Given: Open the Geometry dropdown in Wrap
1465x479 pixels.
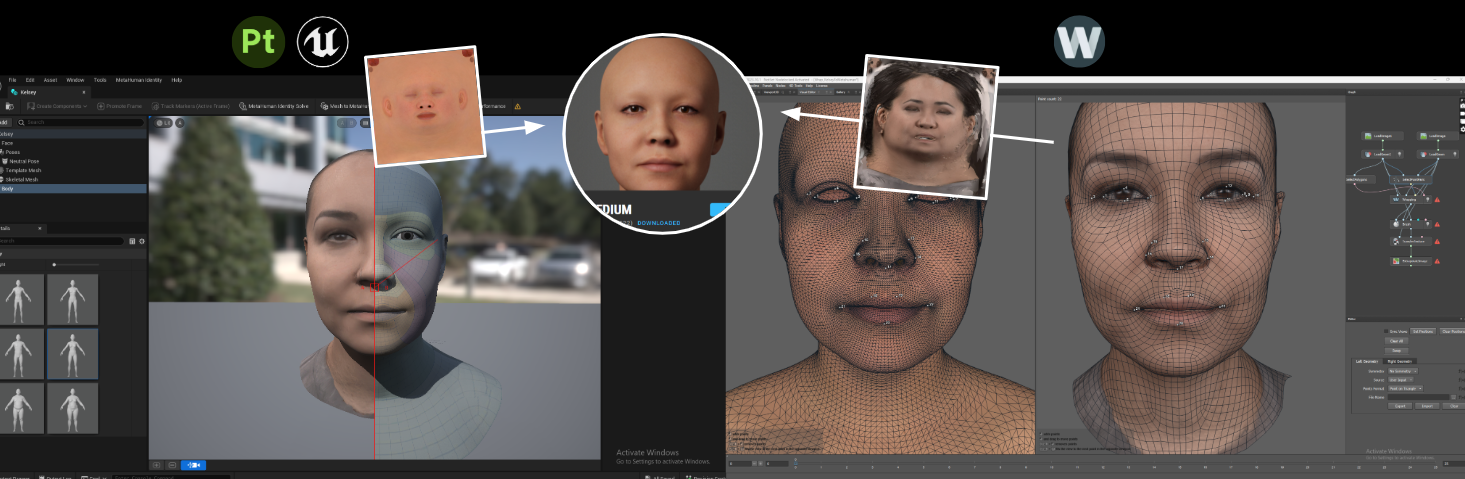Looking at the screenshot, I should pyautogui.click(x=1403, y=371).
